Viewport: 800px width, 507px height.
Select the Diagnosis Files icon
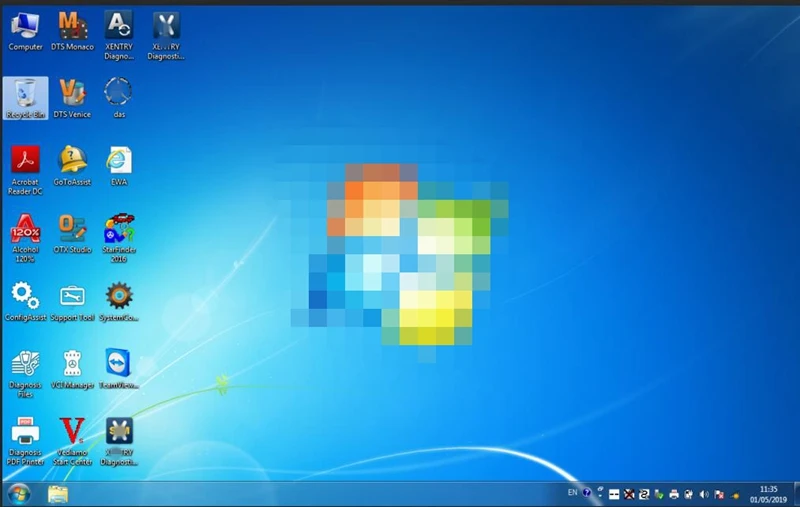(25, 374)
